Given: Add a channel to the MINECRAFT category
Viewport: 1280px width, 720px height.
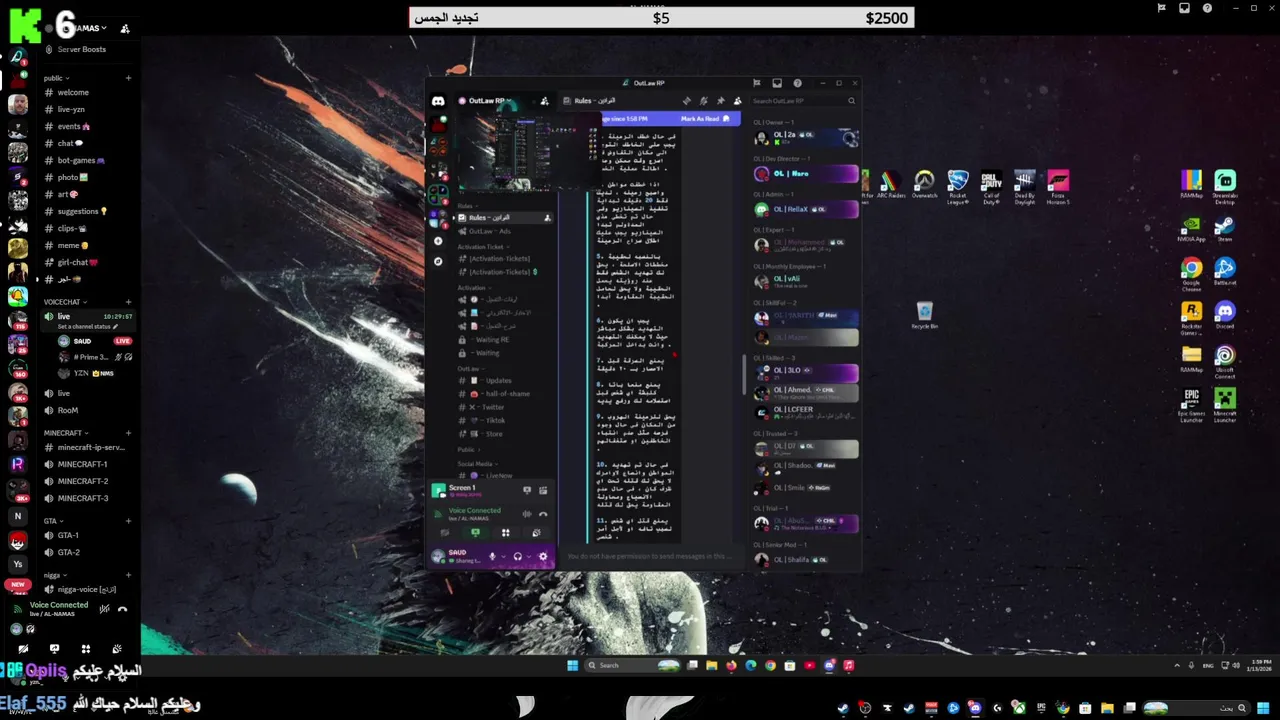Looking at the screenshot, I should pyautogui.click(x=128, y=433).
